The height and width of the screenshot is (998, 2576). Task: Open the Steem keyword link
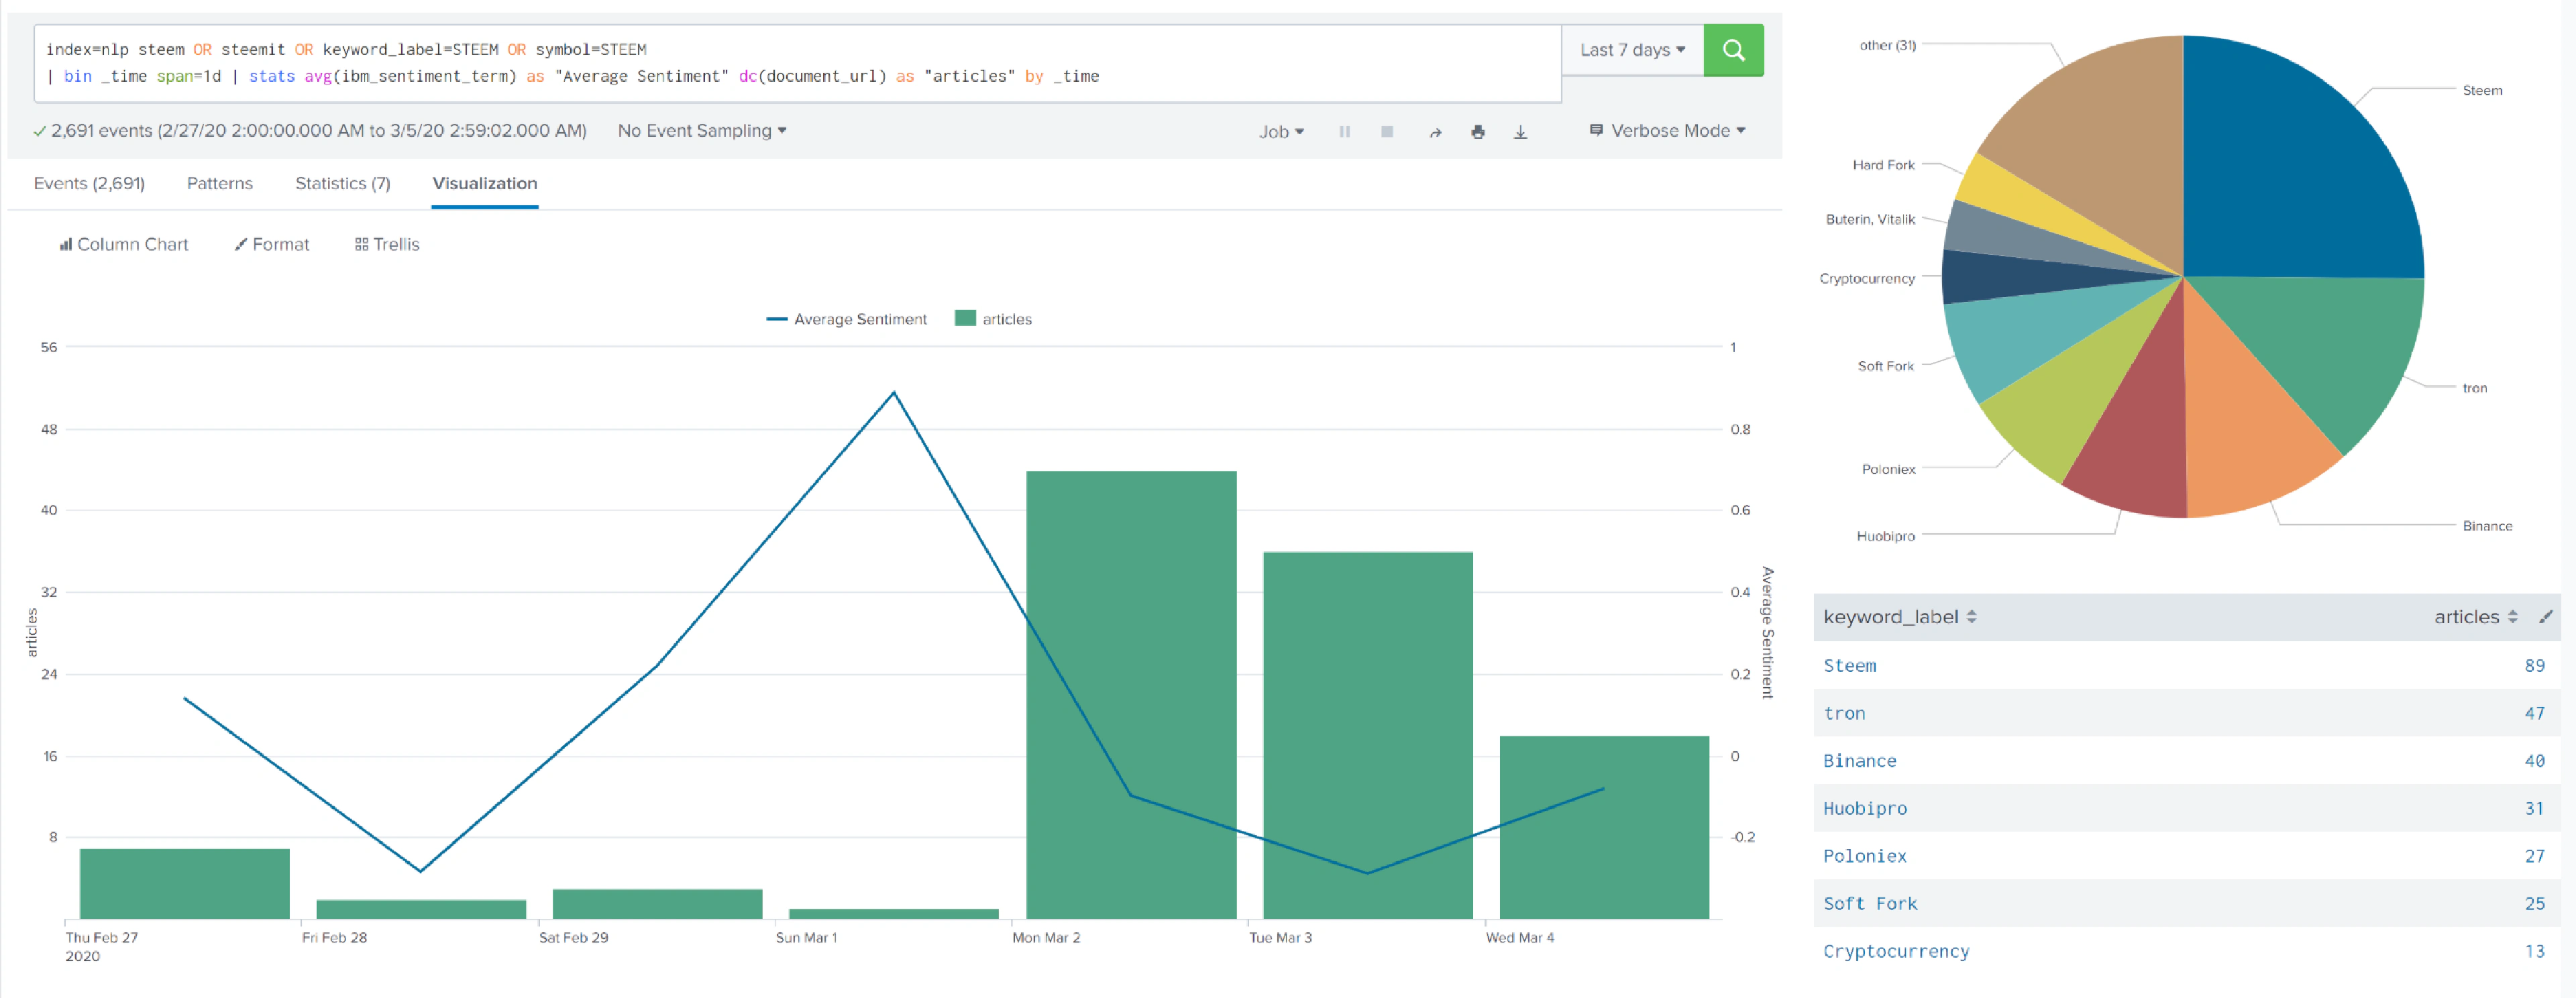coord(1849,666)
